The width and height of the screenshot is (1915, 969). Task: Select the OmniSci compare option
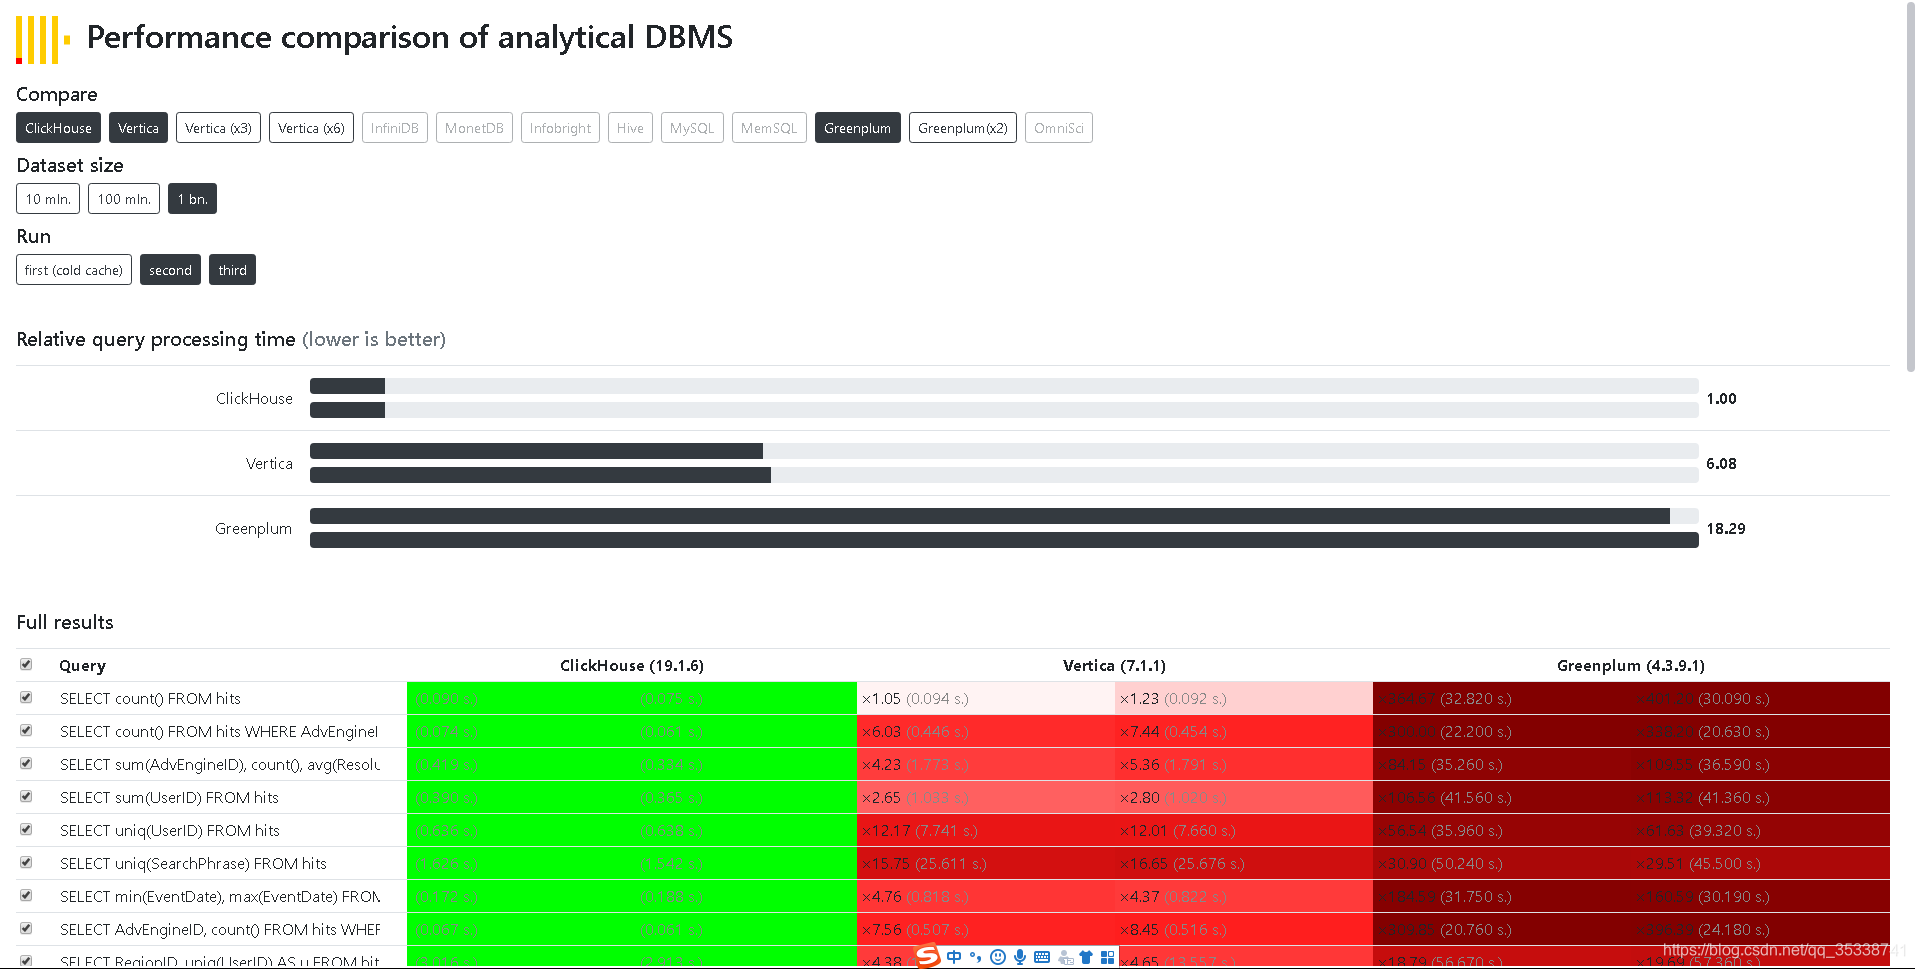1059,128
